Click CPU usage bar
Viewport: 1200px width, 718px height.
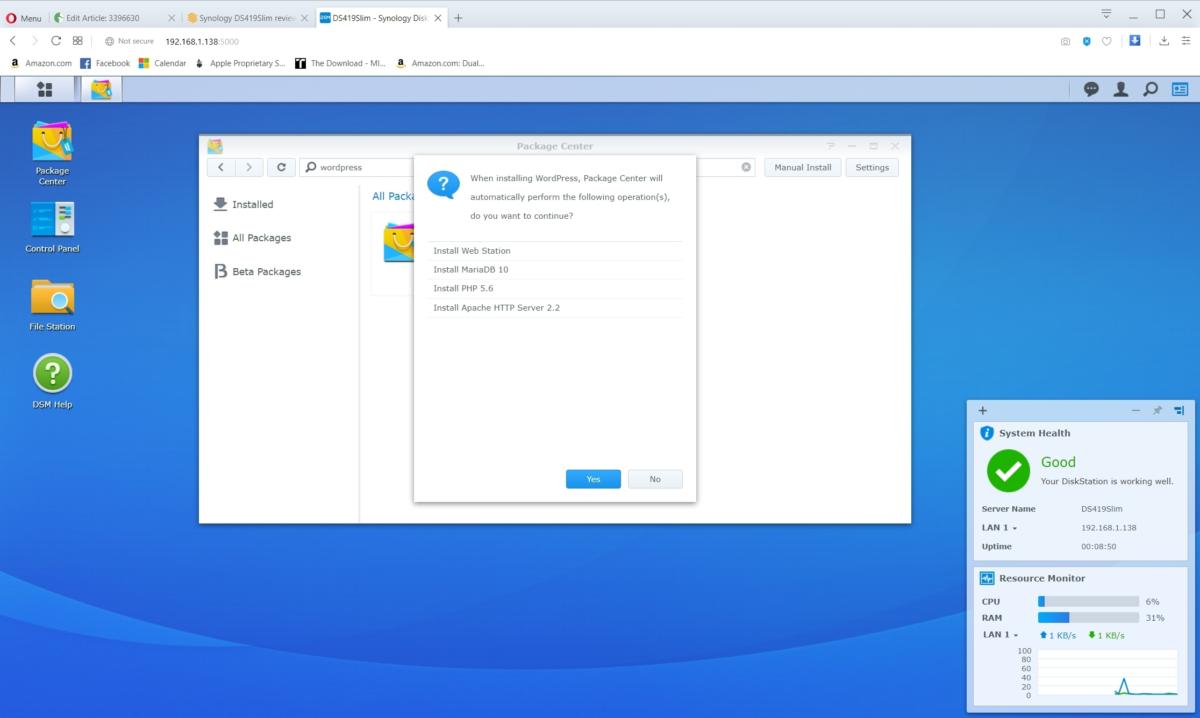[1088, 601]
